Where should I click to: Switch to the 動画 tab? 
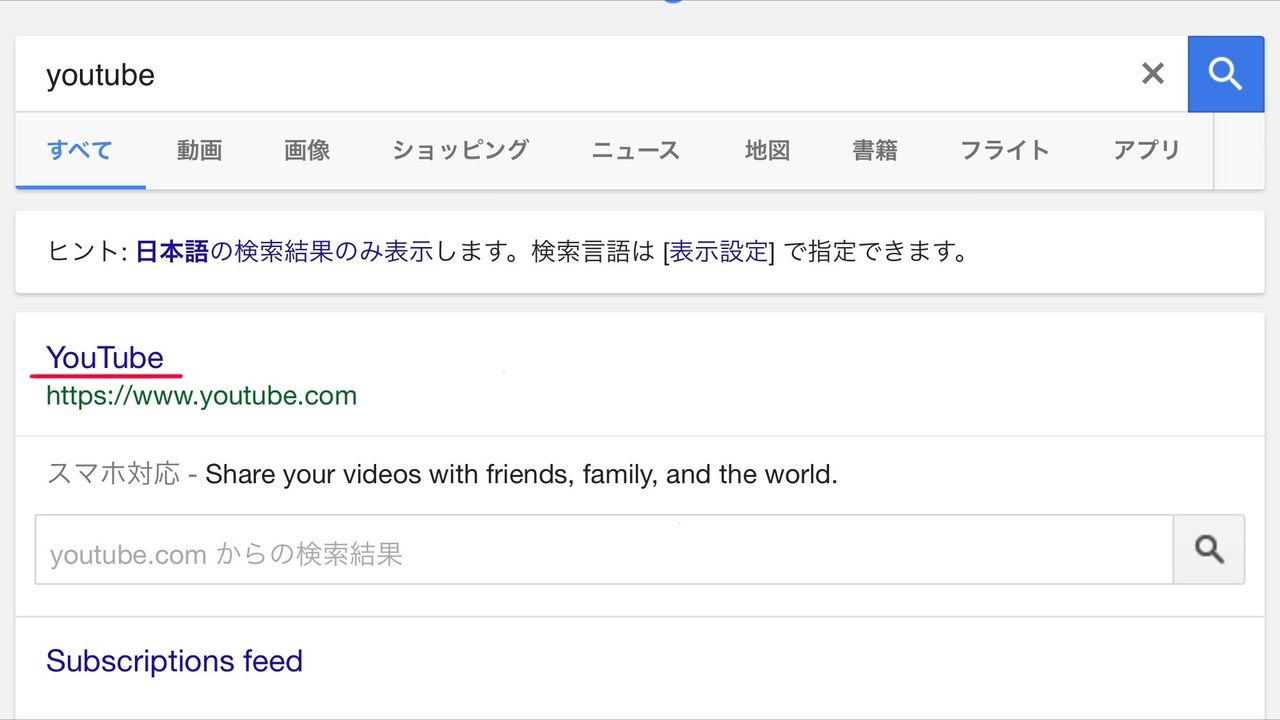click(x=199, y=150)
